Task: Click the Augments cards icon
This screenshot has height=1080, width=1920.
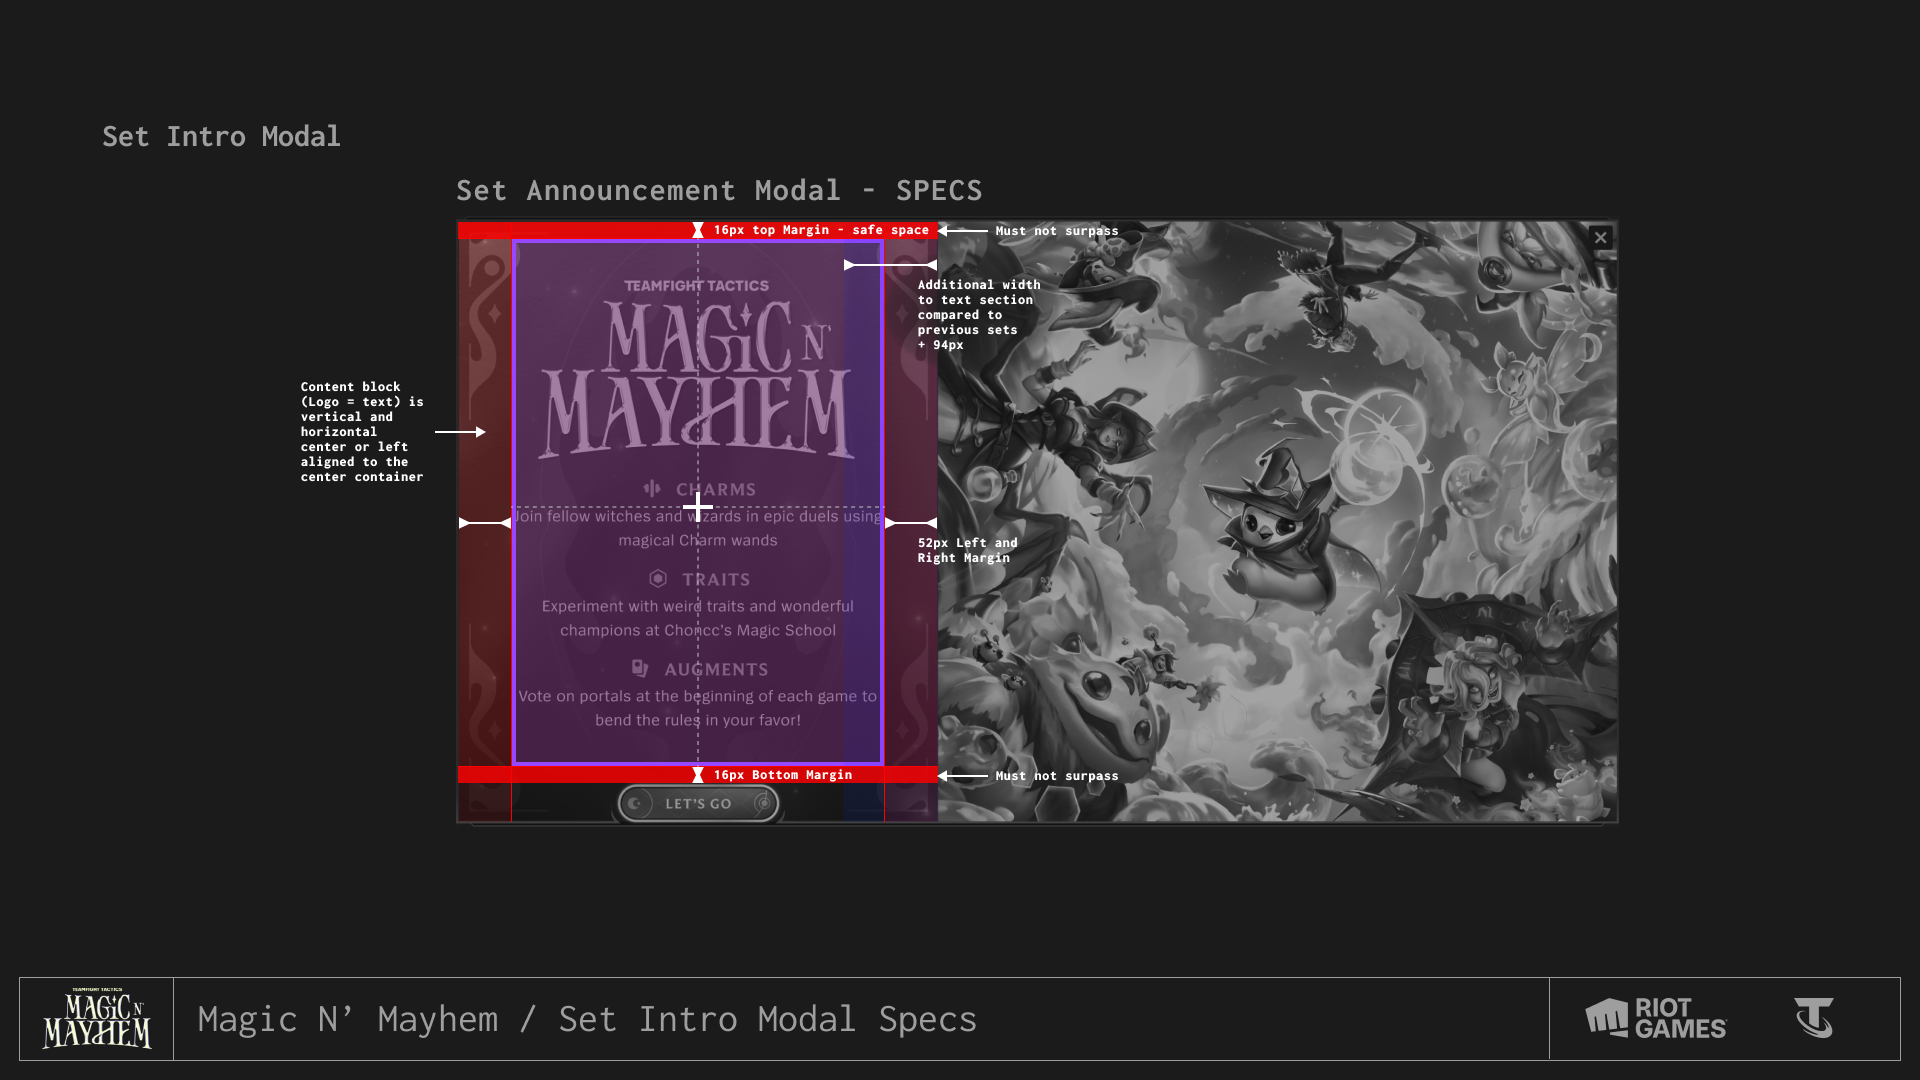Action: (640, 668)
